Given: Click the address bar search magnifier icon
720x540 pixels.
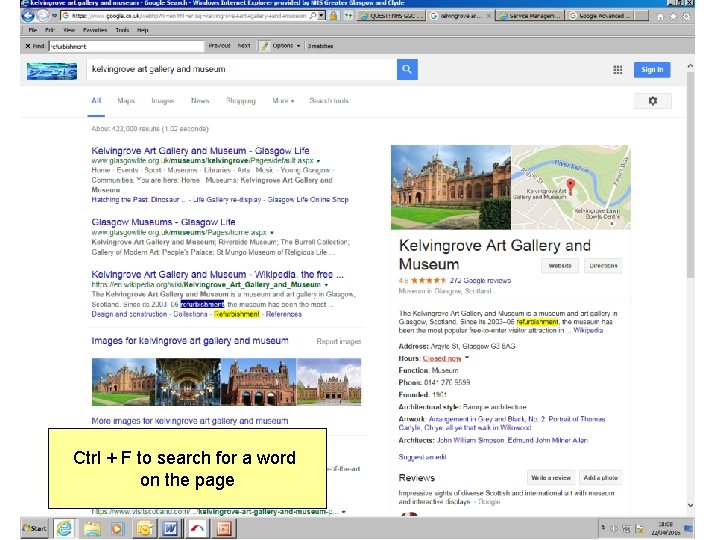Looking at the screenshot, I should 313,16.
